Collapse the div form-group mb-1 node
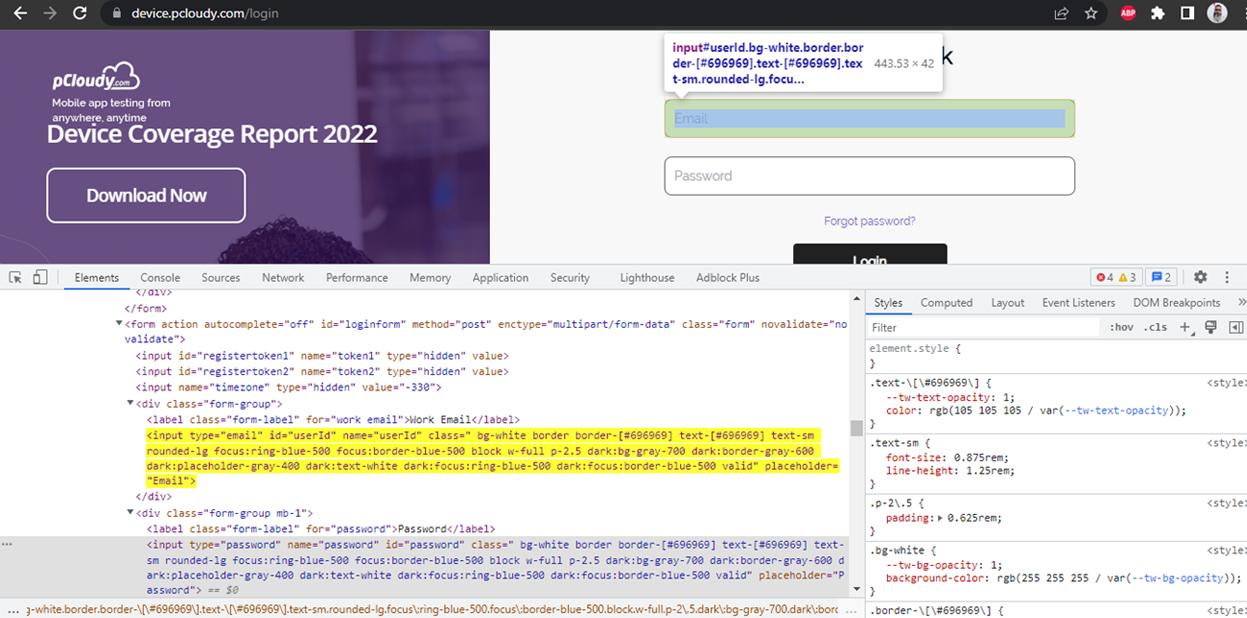 coord(131,513)
